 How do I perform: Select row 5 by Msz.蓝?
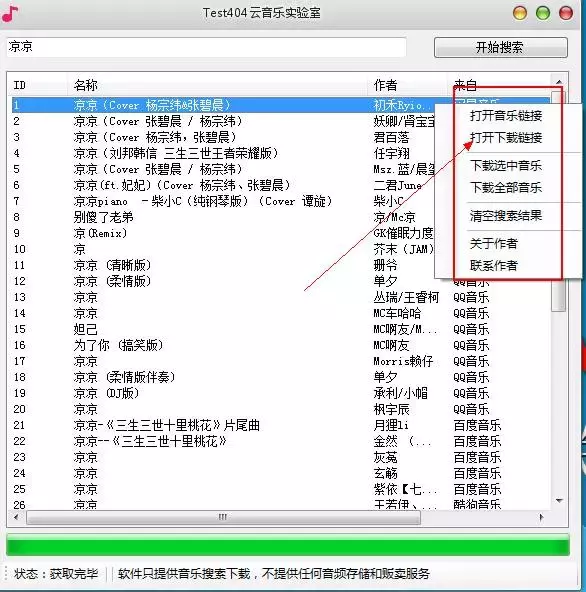(x=281, y=169)
